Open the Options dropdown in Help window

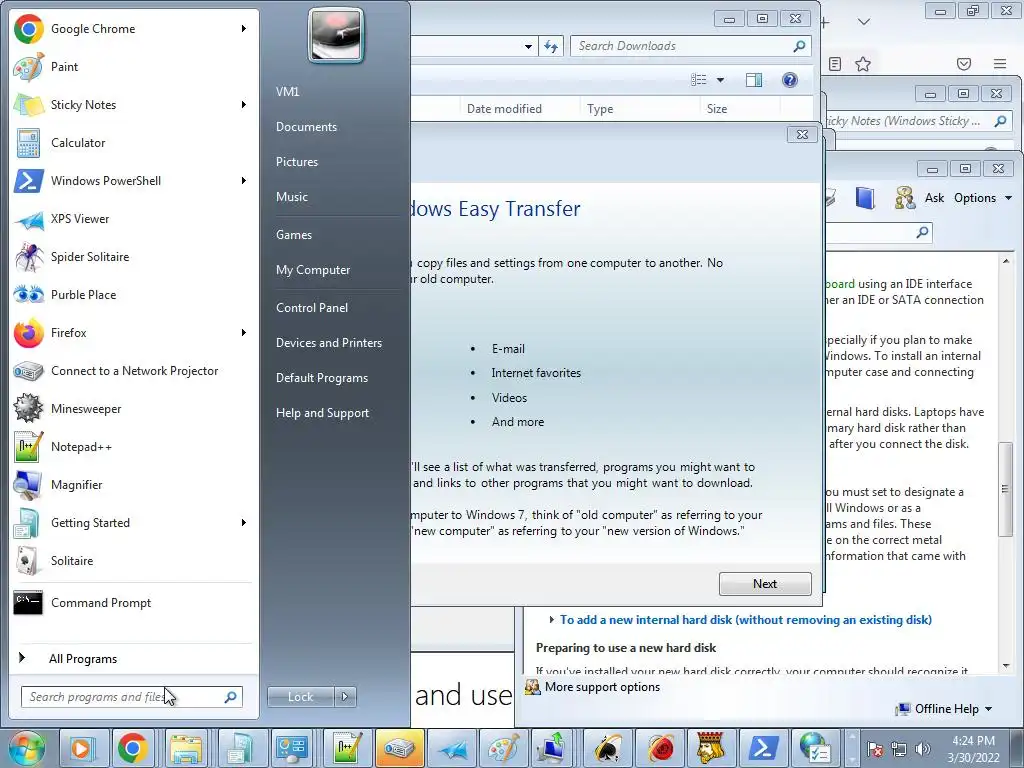[x=983, y=198]
